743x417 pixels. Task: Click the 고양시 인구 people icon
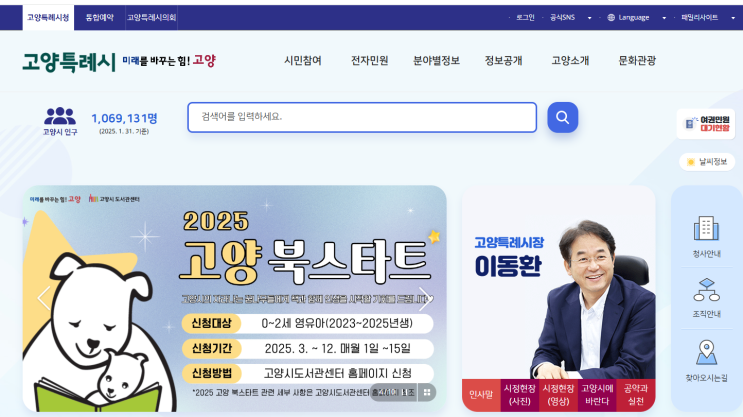coord(60,116)
